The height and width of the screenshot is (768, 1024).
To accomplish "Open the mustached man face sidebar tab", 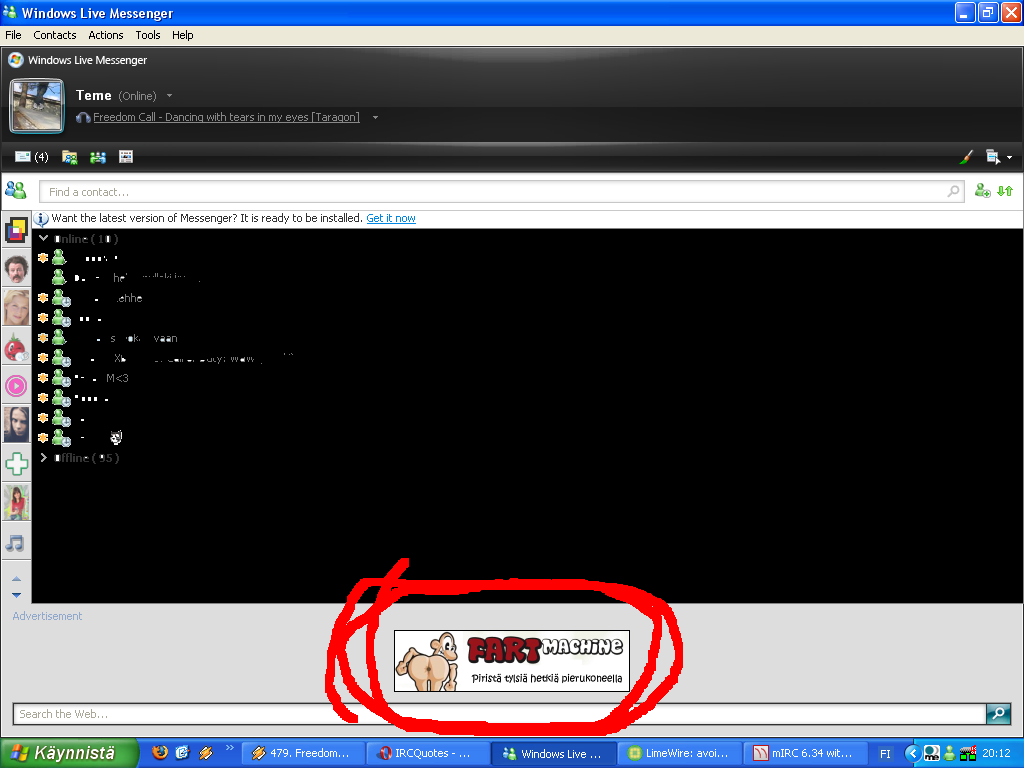I will (16, 268).
